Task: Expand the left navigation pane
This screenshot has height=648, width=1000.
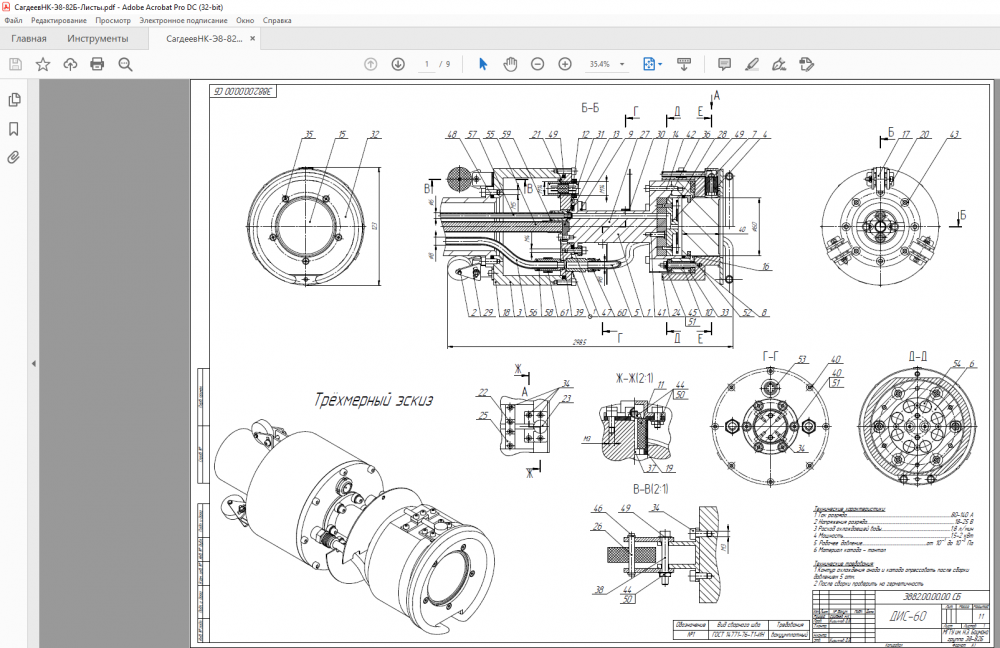Action: (x=33, y=363)
